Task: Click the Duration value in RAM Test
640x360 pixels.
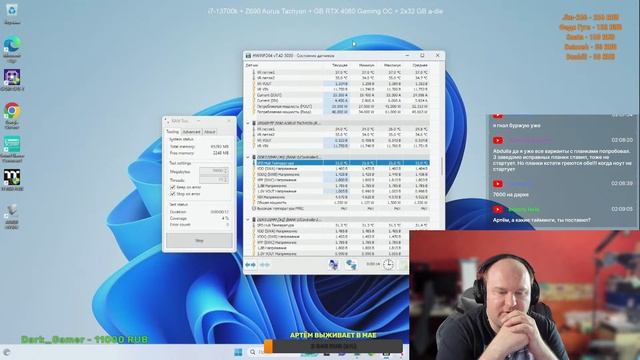Action: 219,212
